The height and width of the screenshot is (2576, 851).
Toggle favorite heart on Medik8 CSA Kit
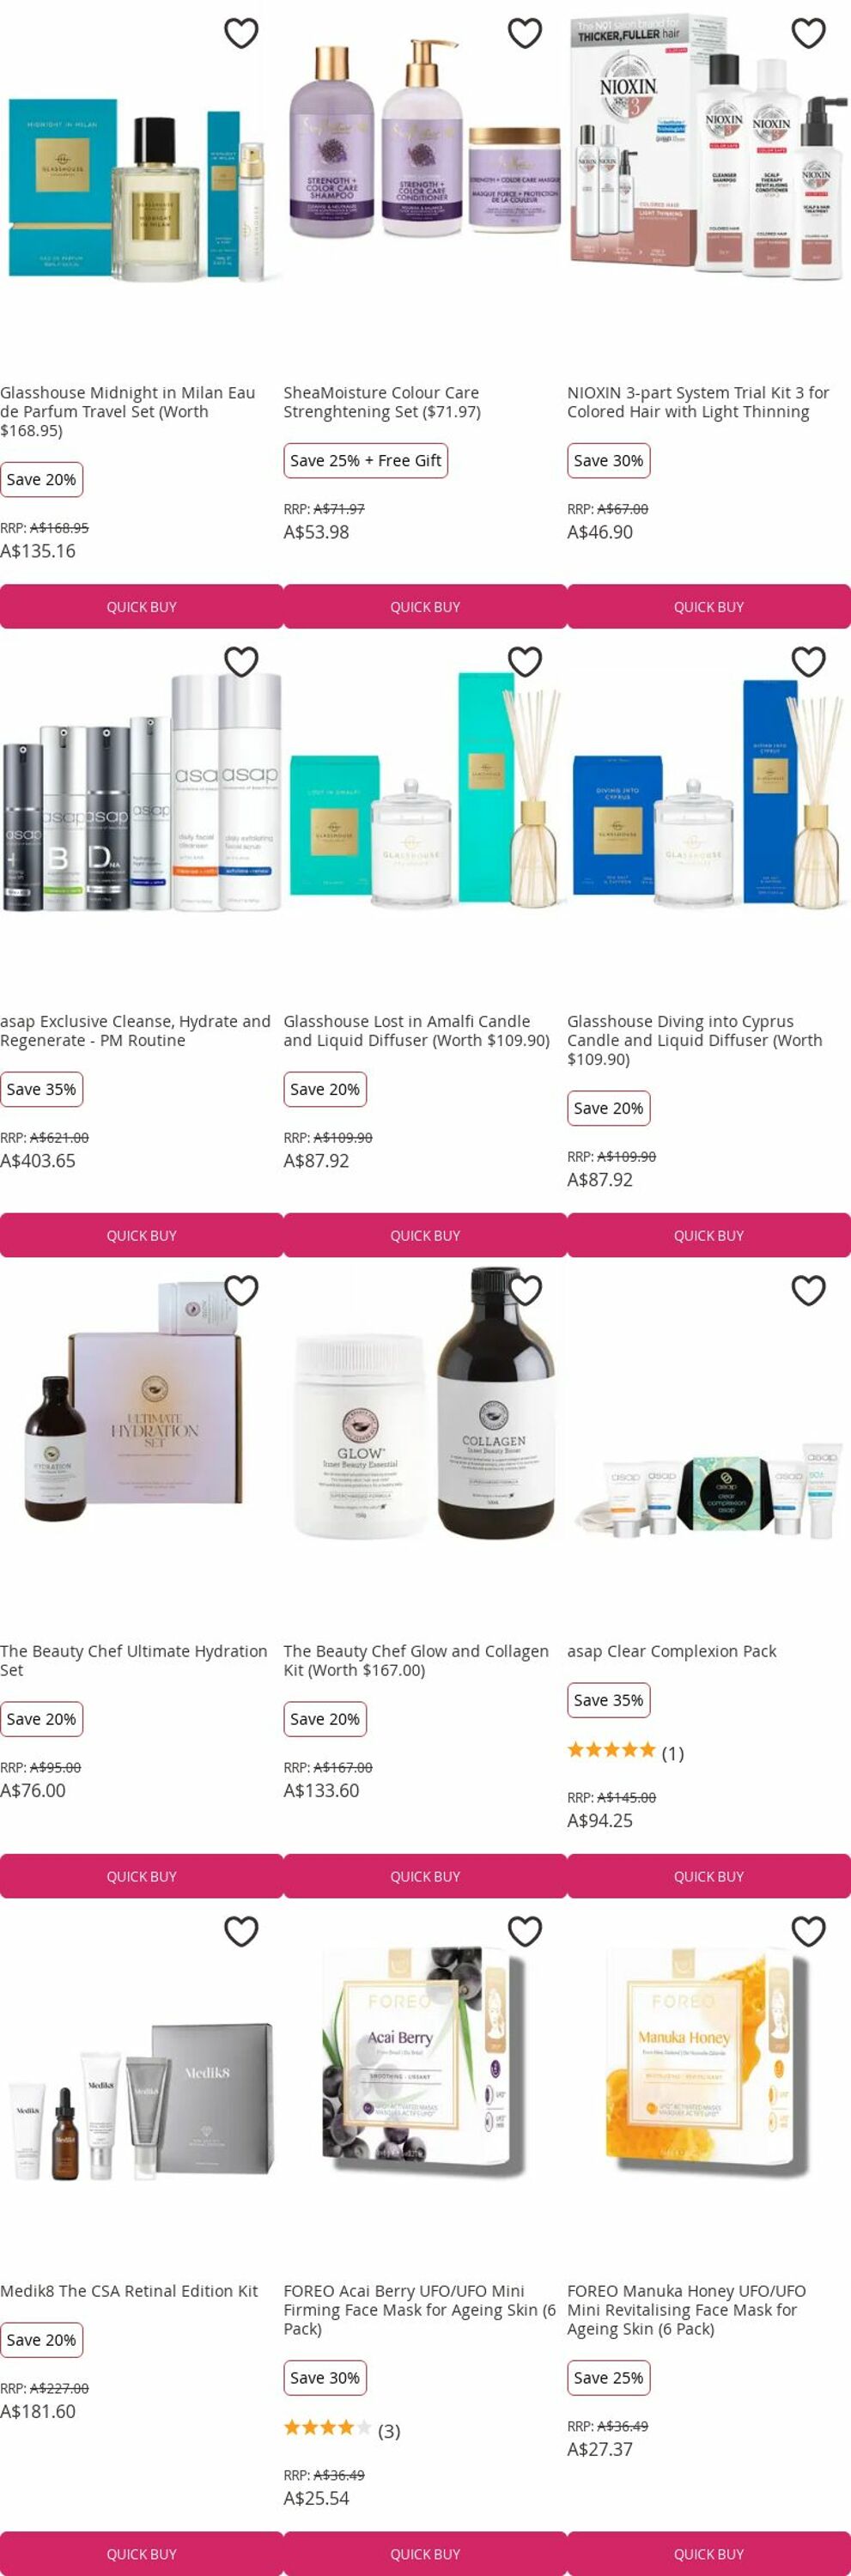(x=241, y=1931)
